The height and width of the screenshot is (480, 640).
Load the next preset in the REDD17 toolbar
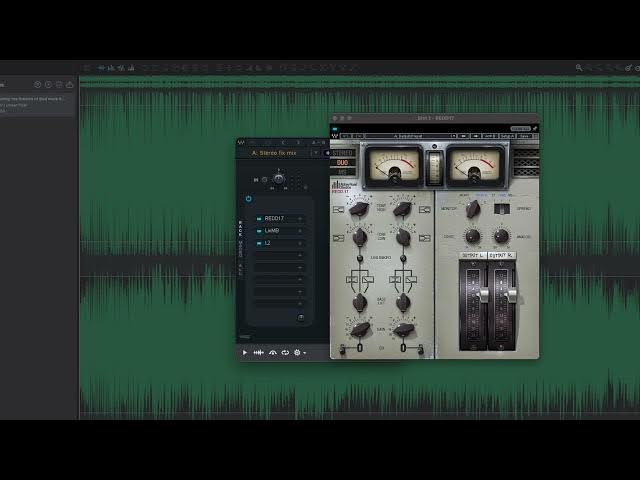click(476, 136)
